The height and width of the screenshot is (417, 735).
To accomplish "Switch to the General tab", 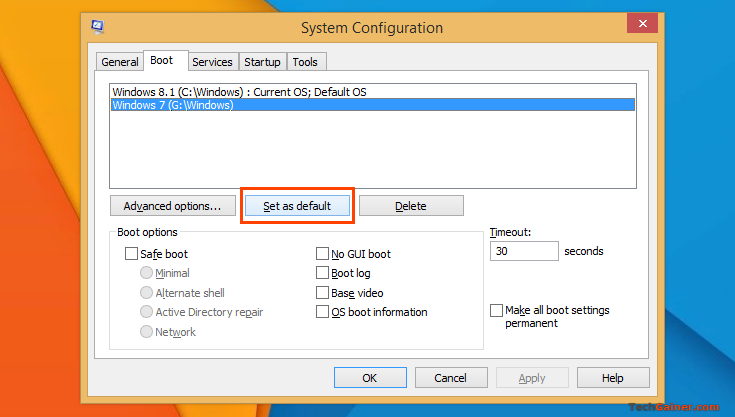I will point(120,62).
